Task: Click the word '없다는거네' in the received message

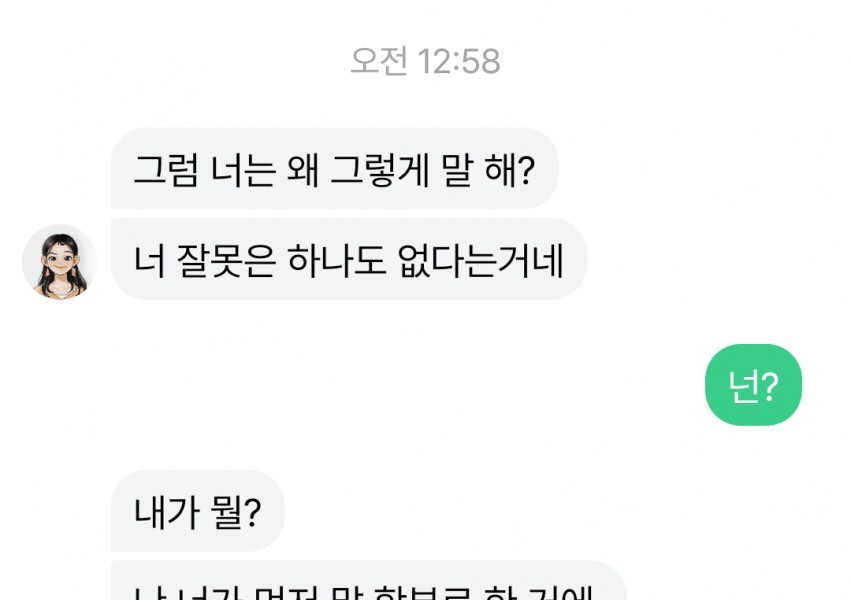Action: [481, 261]
